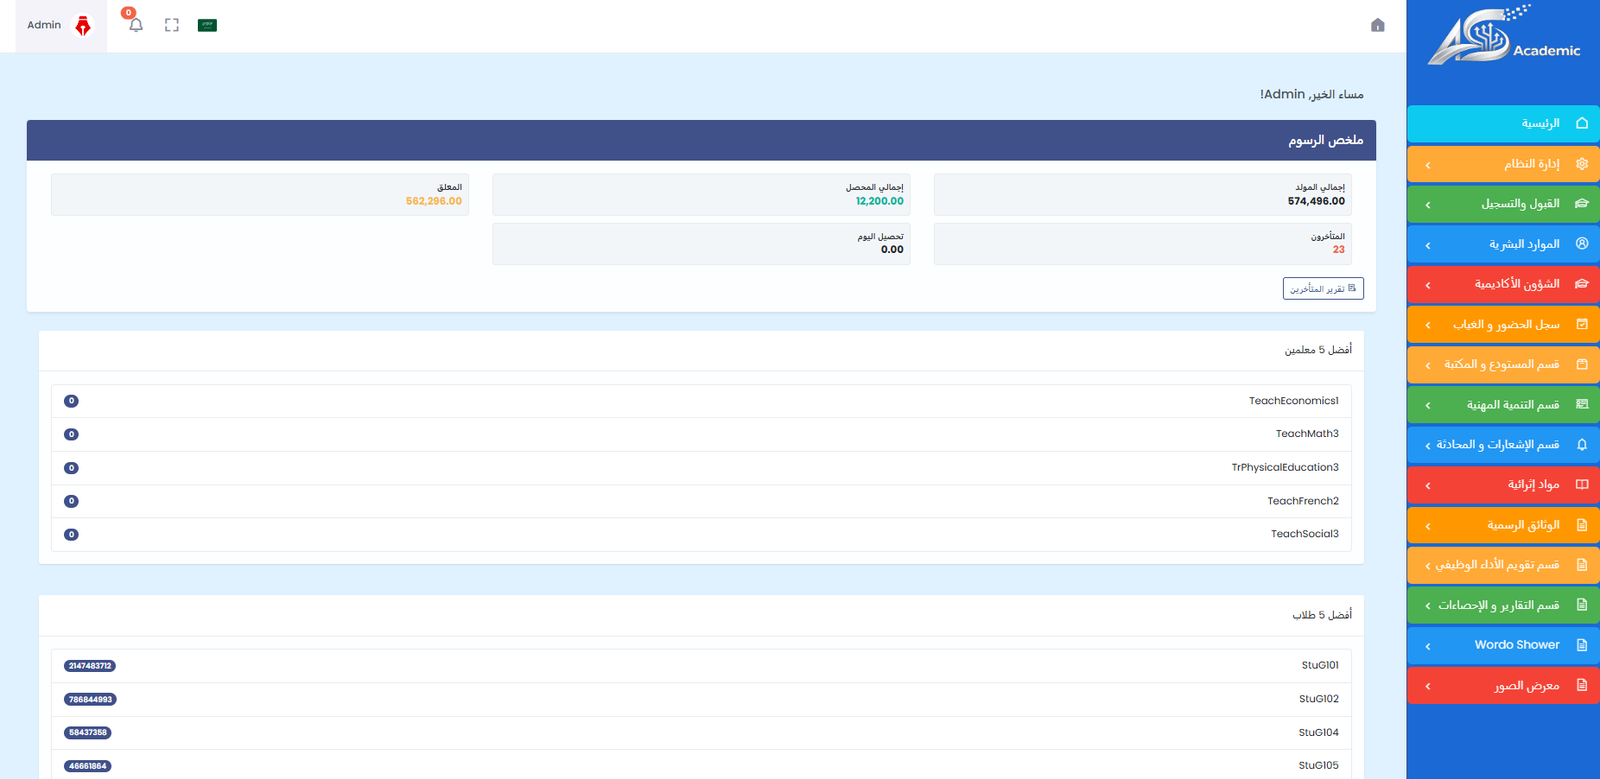Image resolution: width=1600 pixels, height=779 pixels.
Task: Click document icon for قسم التقارير و الإحصاءات
Action: click(1582, 605)
